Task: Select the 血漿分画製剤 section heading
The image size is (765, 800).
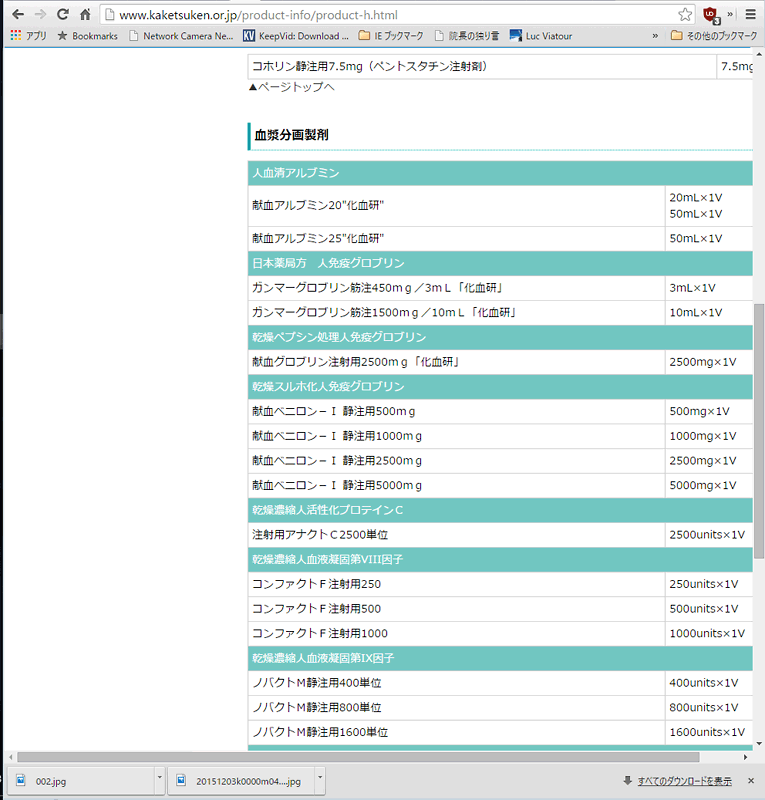Action: tap(291, 135)
